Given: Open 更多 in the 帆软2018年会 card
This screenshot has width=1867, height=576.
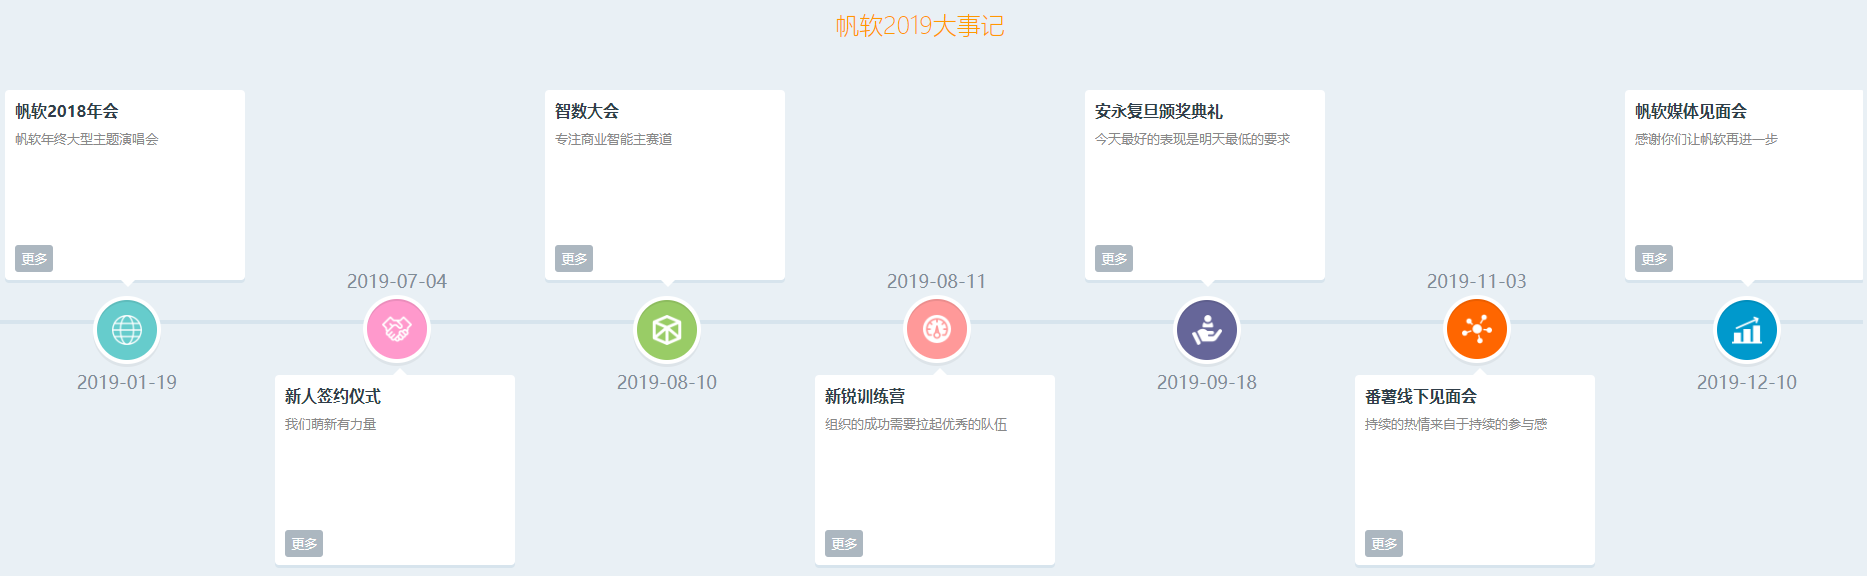Looking at the screenshot, I should [x=34, y=259].
